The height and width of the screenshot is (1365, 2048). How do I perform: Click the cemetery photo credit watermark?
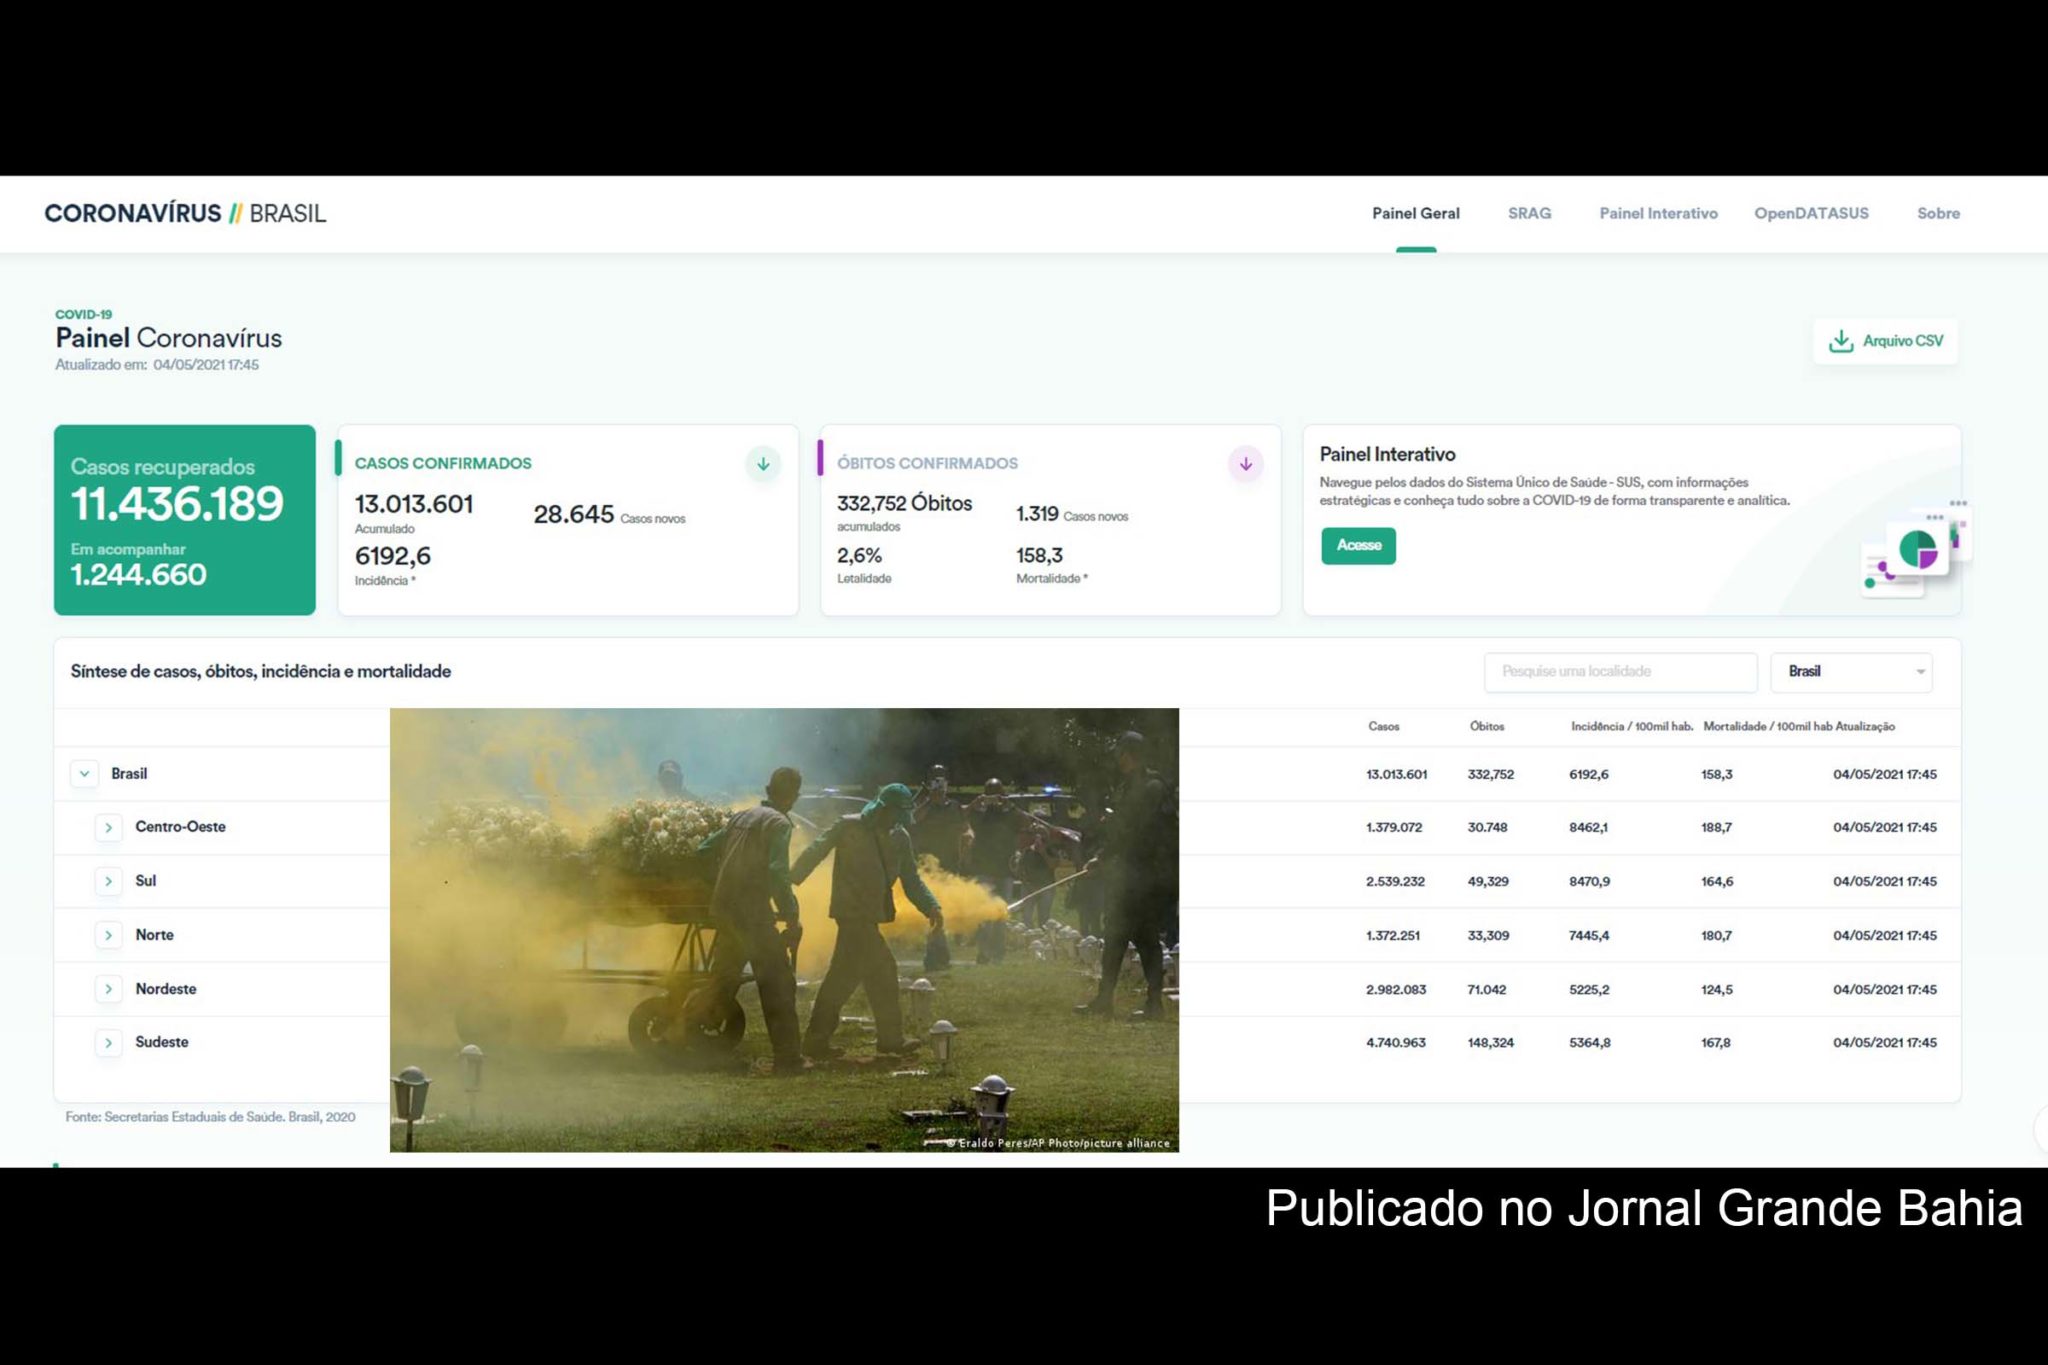[1057, 1141]
